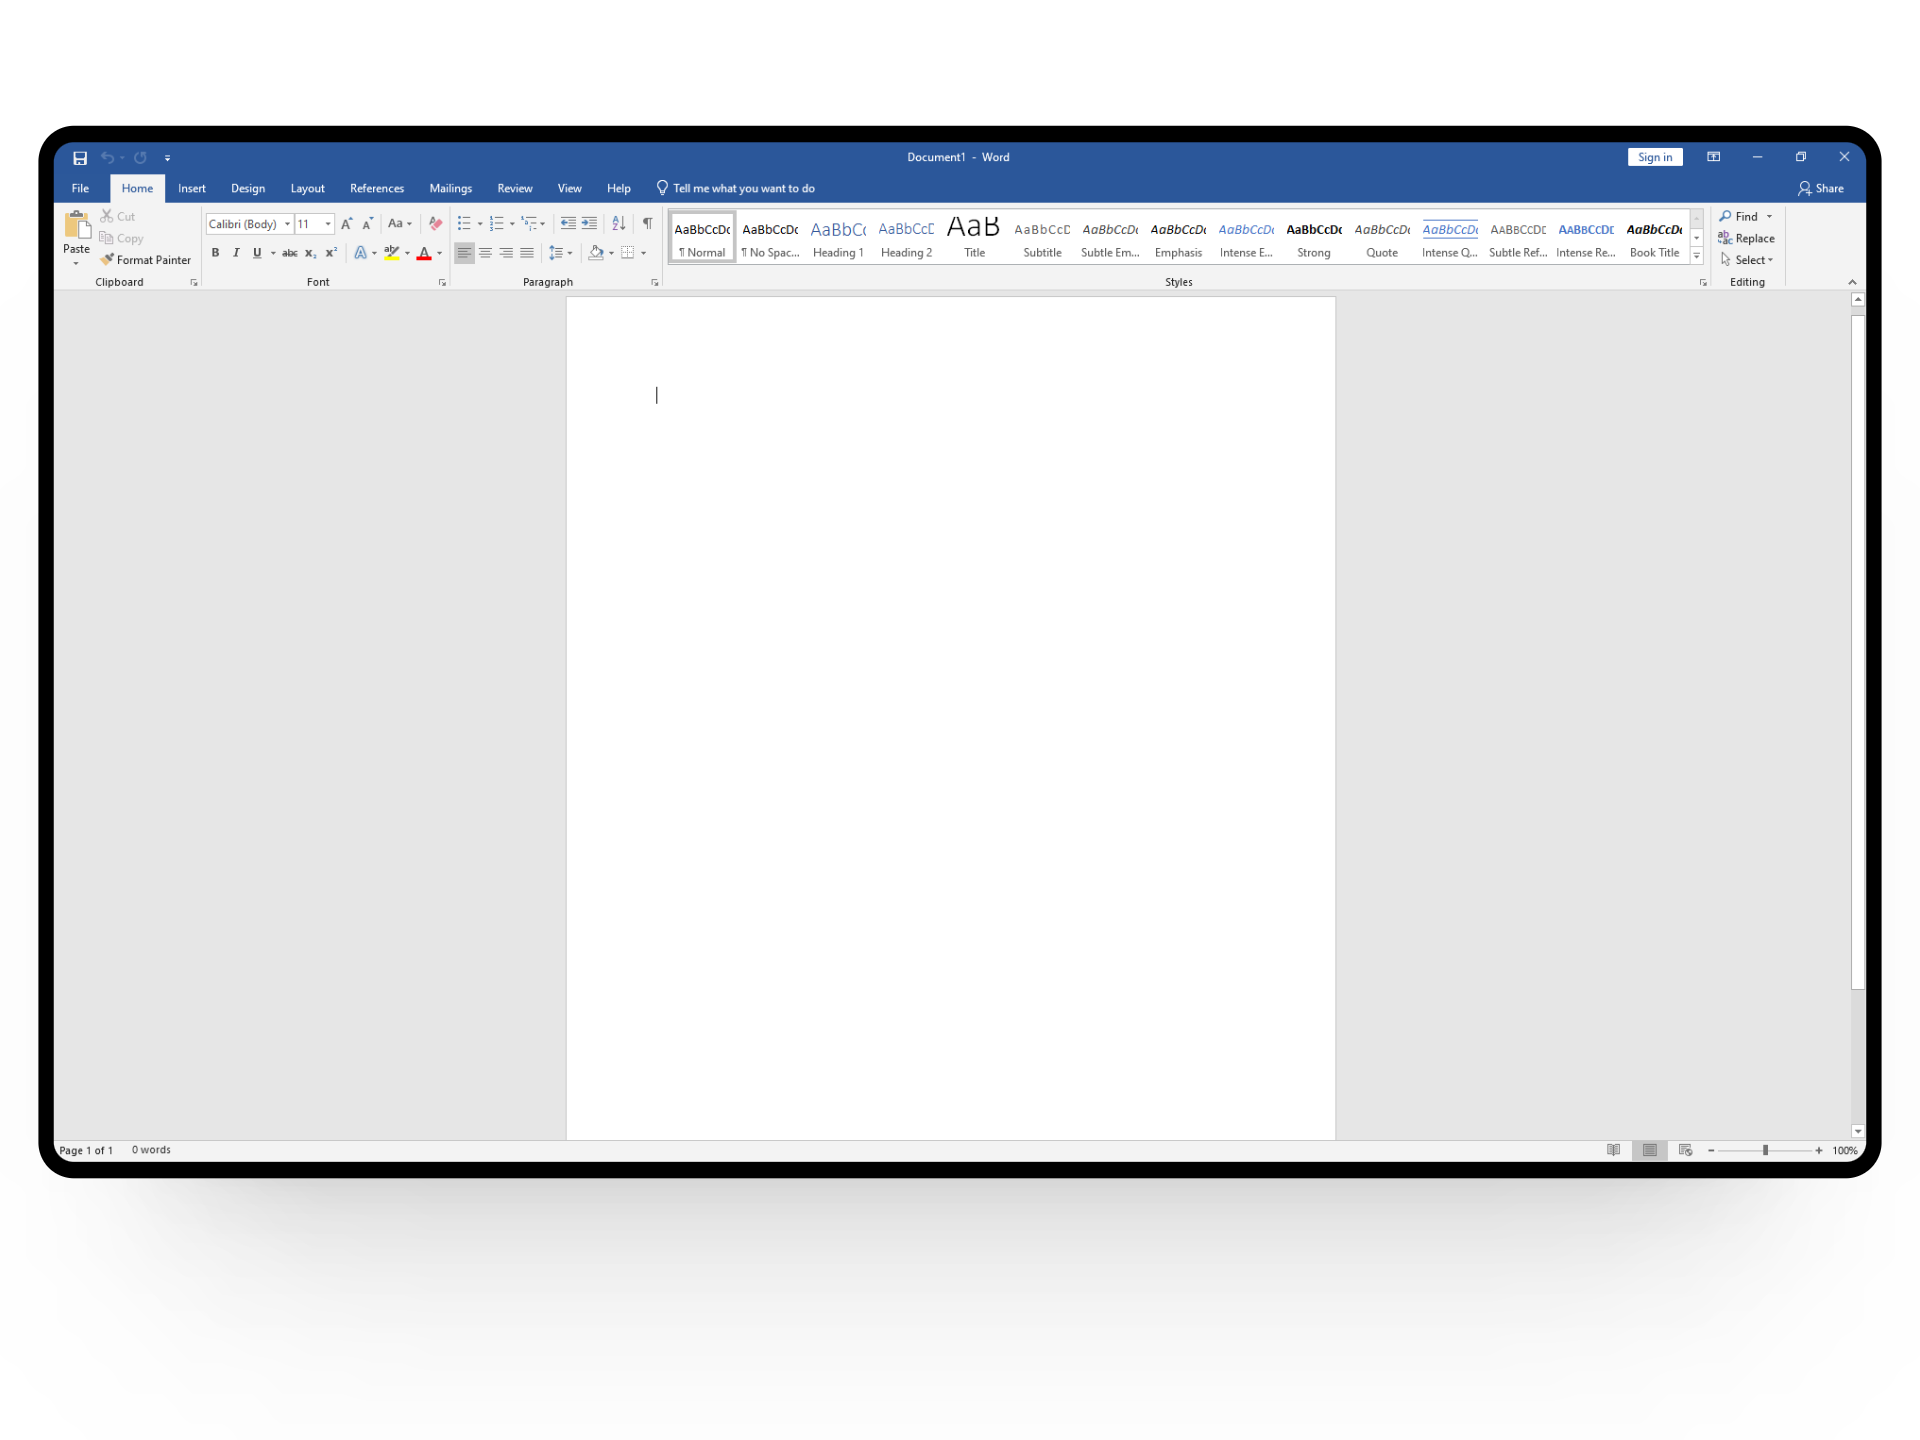
Task: Click the Grow Font size icon
Action: (x=346, y=224)
